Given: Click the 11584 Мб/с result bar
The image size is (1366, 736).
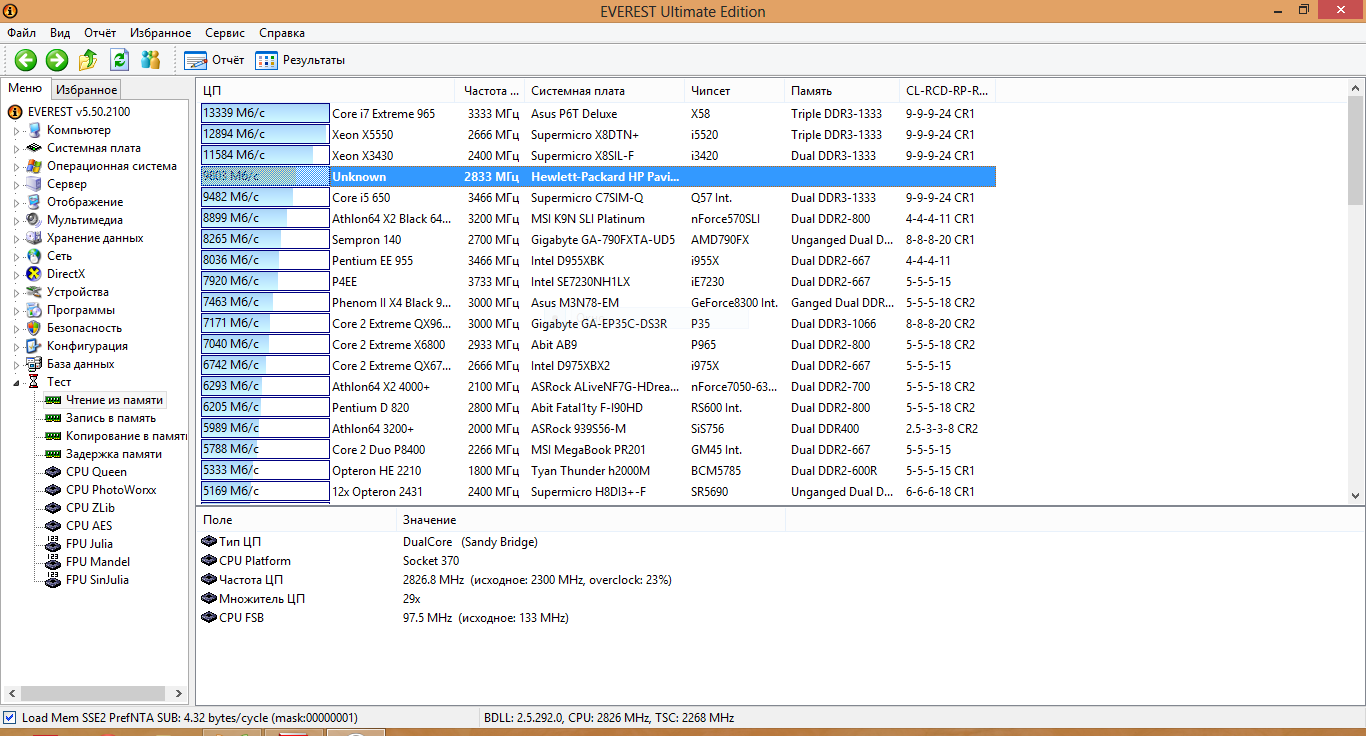Looking at the screenshot, I should click(x=265, y=156).
